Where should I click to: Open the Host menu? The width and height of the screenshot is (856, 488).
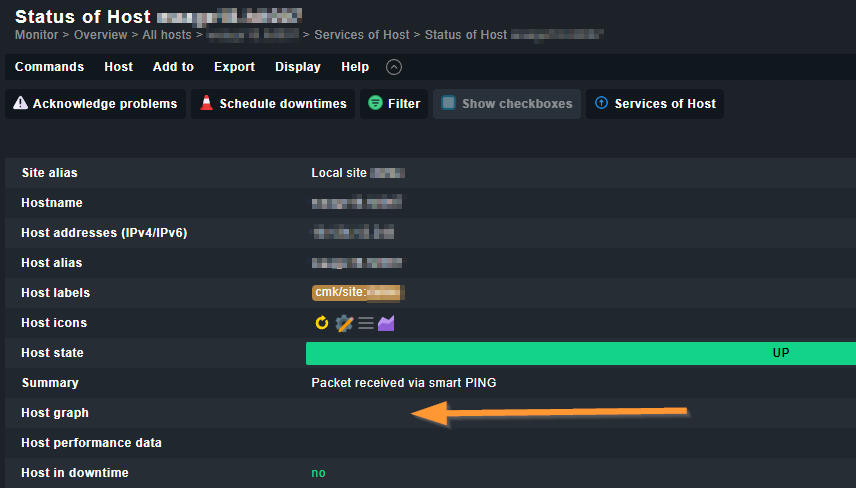click(118, 67)
